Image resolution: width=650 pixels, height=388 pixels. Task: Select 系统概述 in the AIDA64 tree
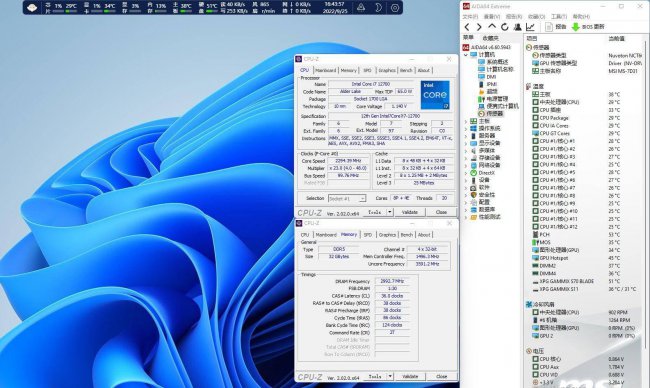[493, 62]
